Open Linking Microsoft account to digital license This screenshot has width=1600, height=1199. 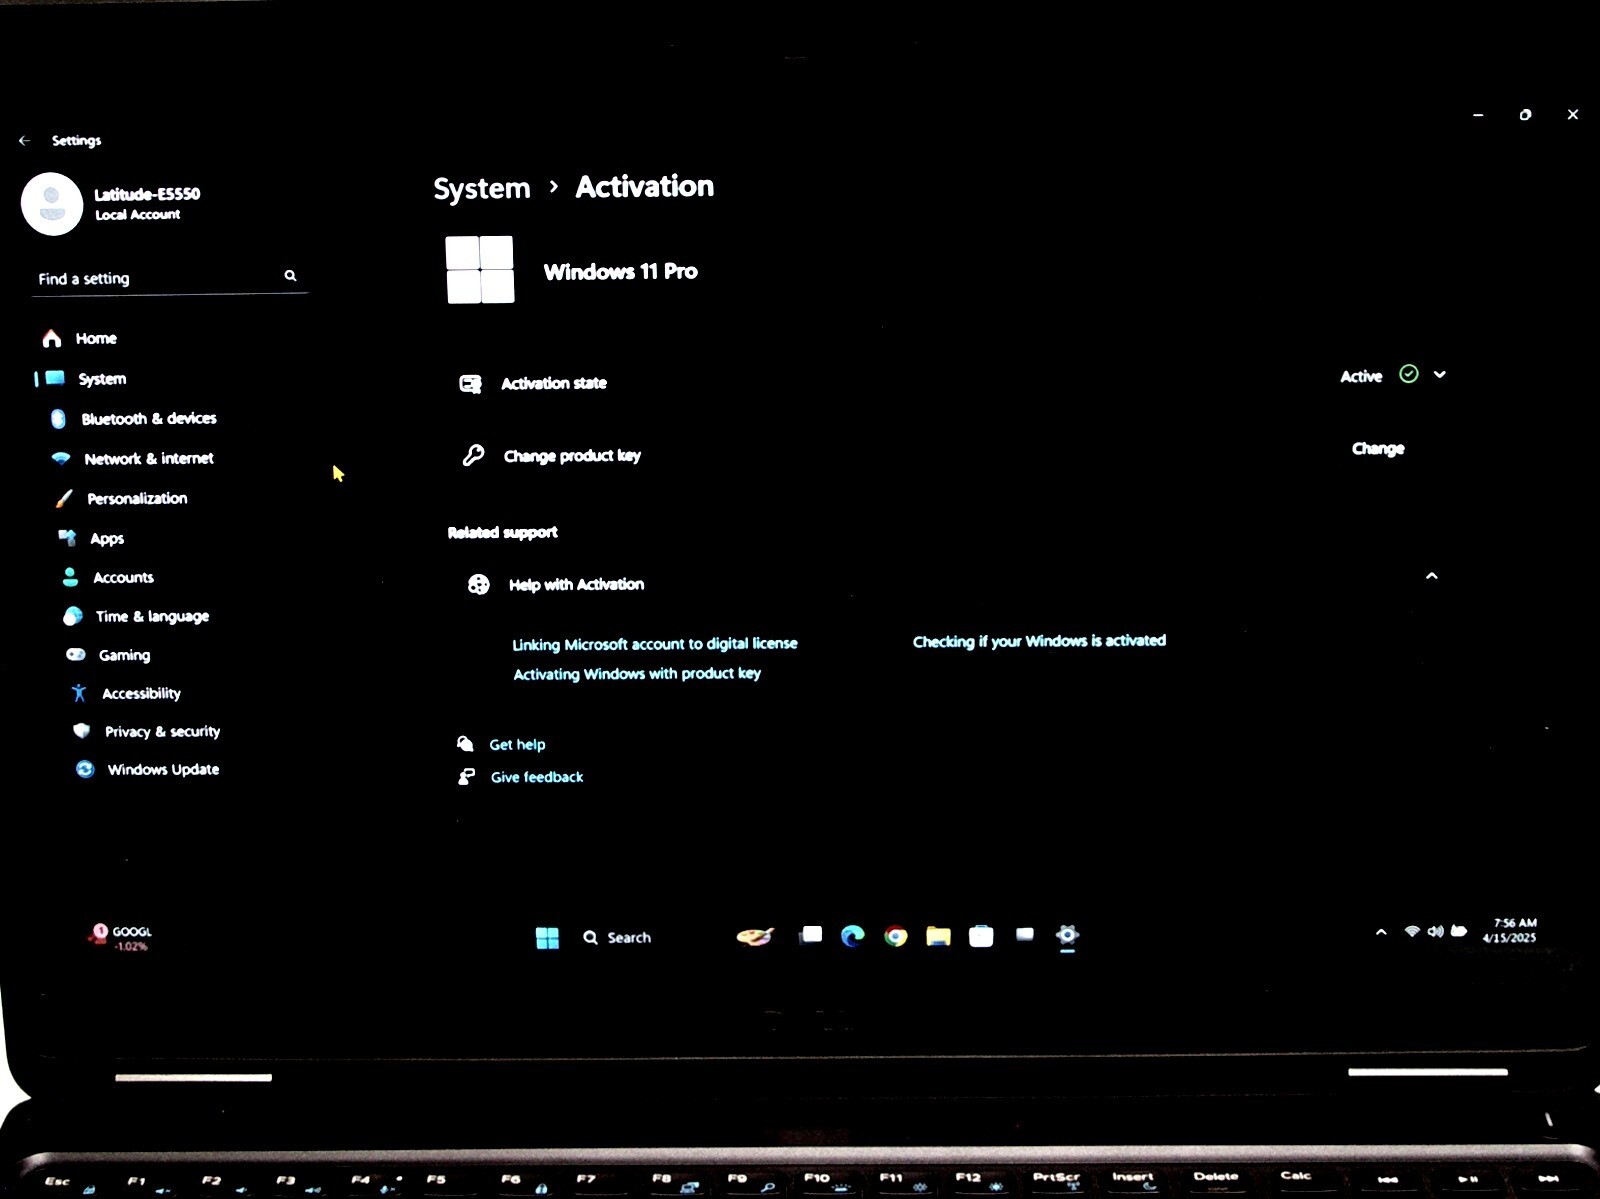[x=655, y=643]
